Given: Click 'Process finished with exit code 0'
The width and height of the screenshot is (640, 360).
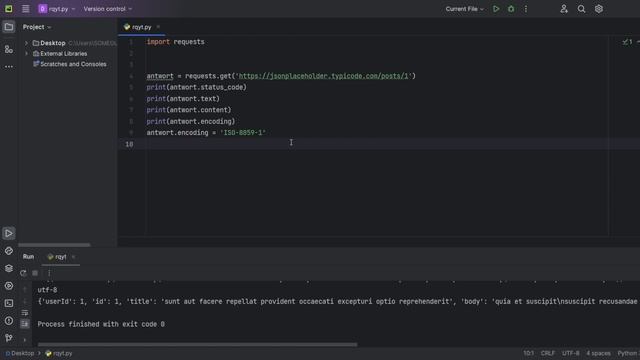Looking at the screenshot, I should 101,324.
